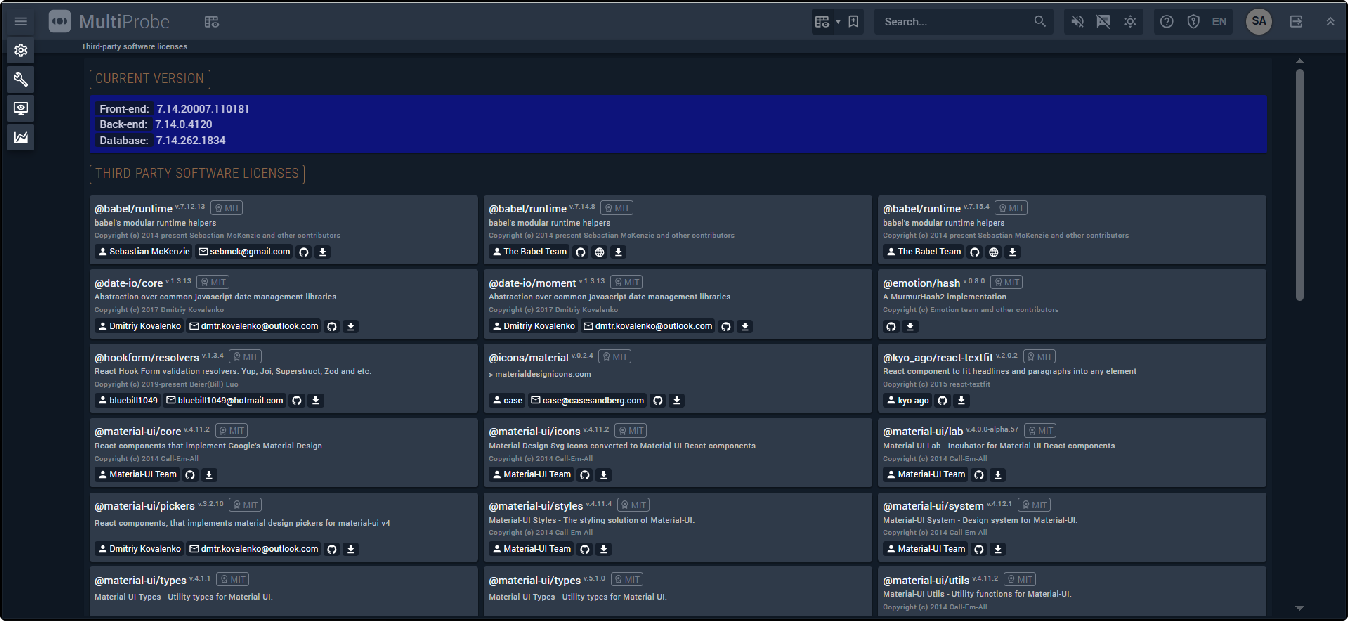Click the bookmark icon in top bar
The image size is (1348, 621).
coord(853,21)
